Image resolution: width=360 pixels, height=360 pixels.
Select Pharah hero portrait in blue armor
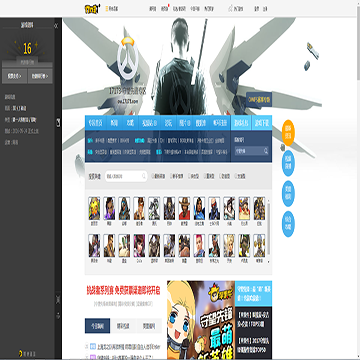tap(199, 208)
